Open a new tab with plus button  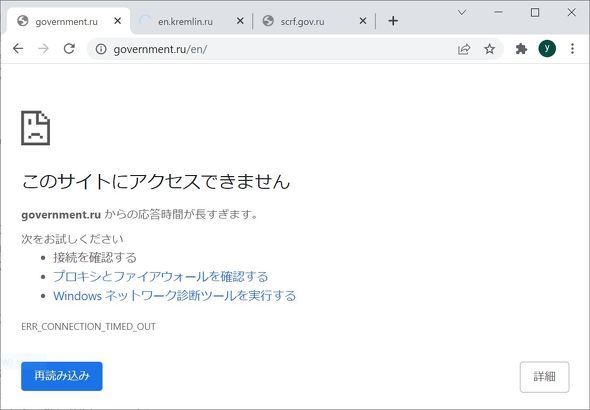pos(393,21)
